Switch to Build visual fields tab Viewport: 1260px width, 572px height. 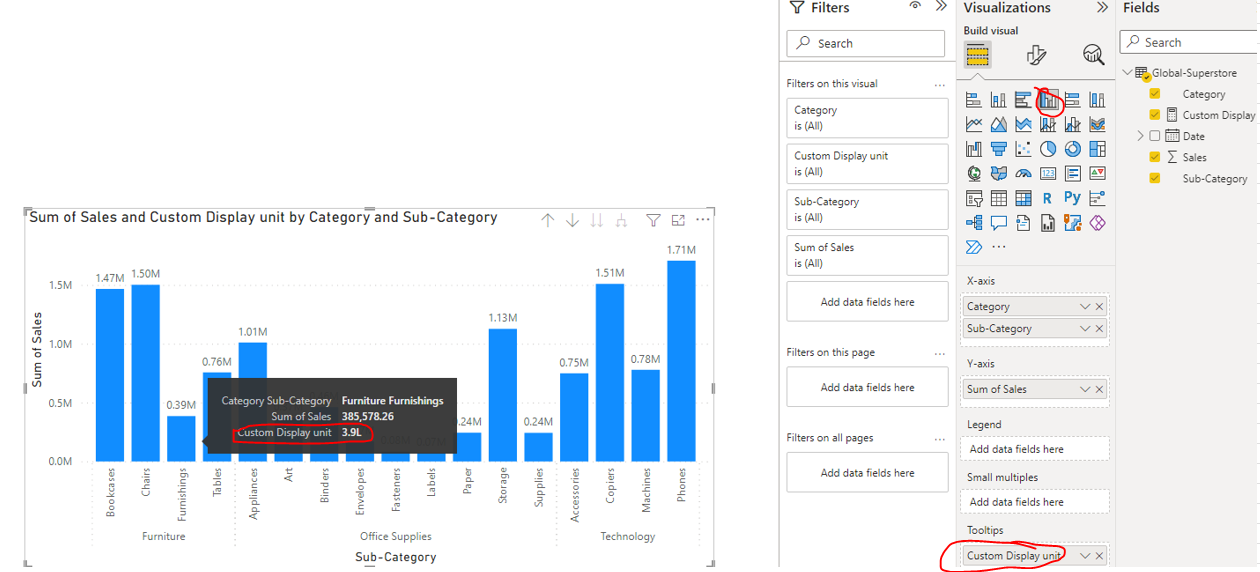click(977, 54)
